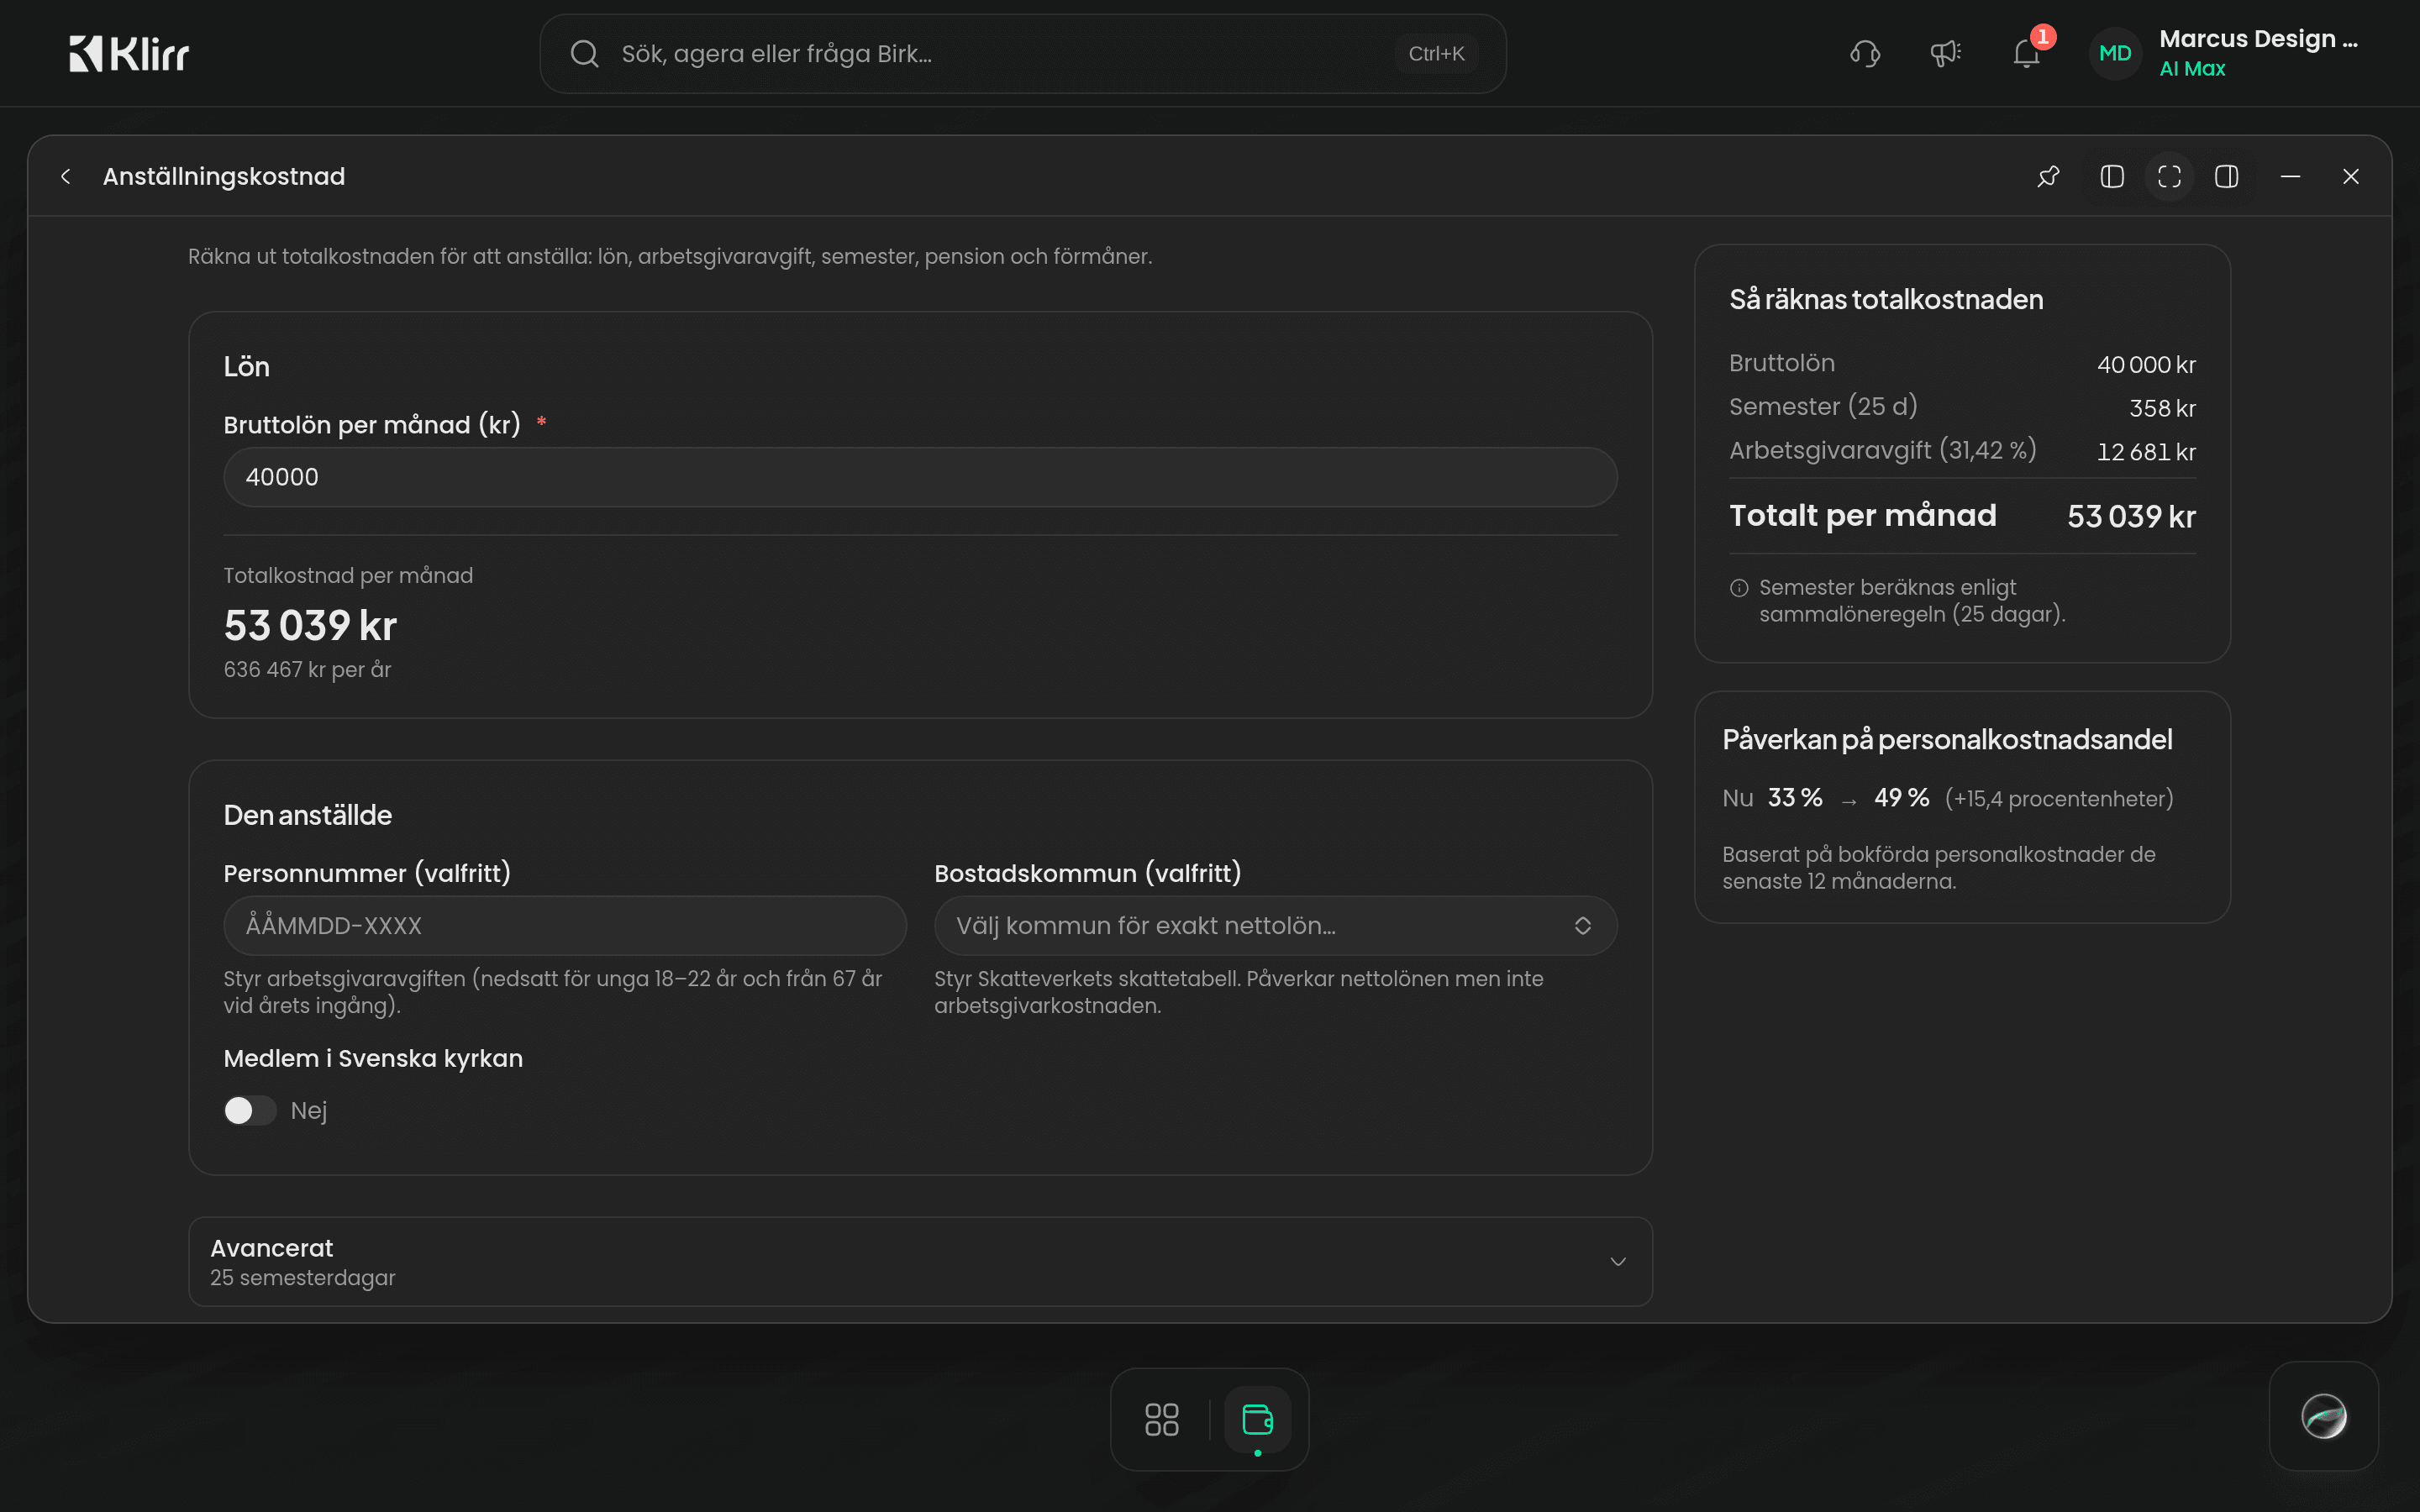Viewport: 2420px width, 1512px height.
Task: Switch the window to fullscreen layout
Action: (2169, 177)
